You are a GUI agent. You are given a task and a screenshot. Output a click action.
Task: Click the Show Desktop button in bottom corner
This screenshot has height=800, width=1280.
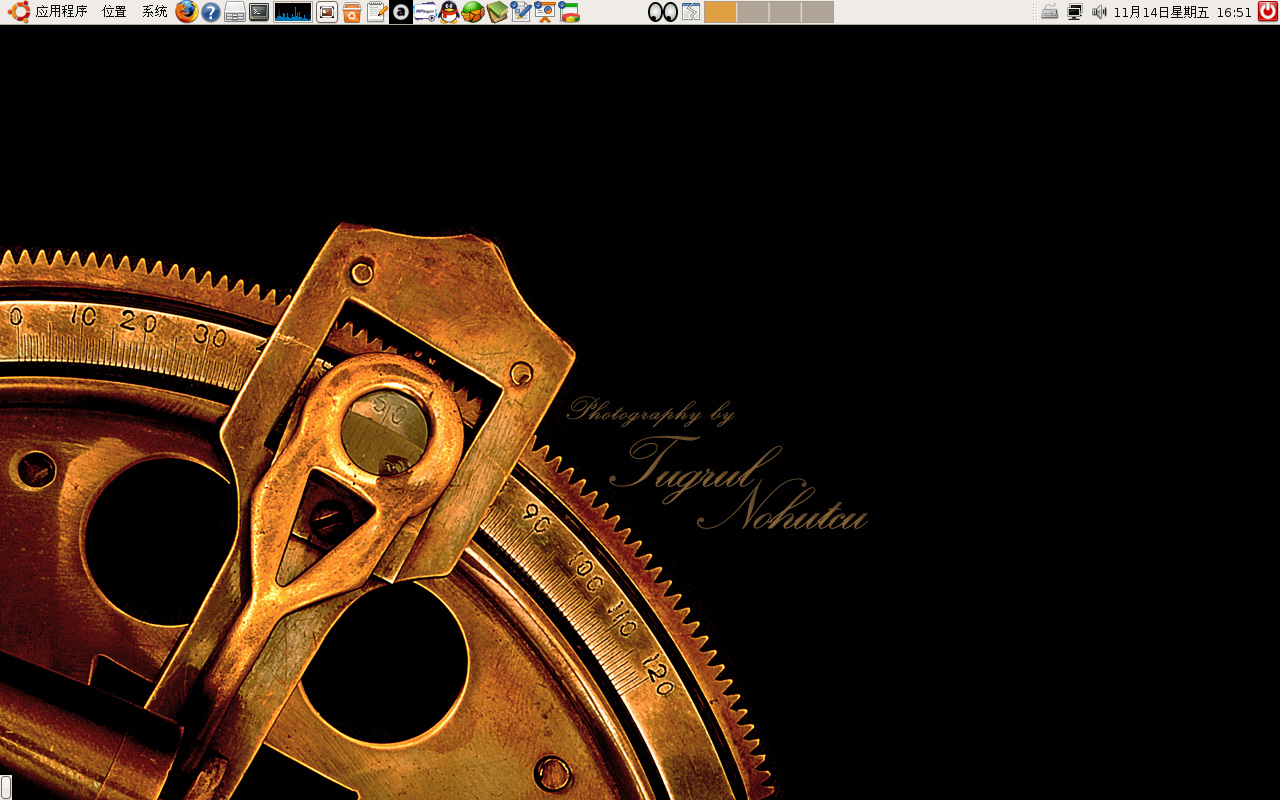click(6, 787)
